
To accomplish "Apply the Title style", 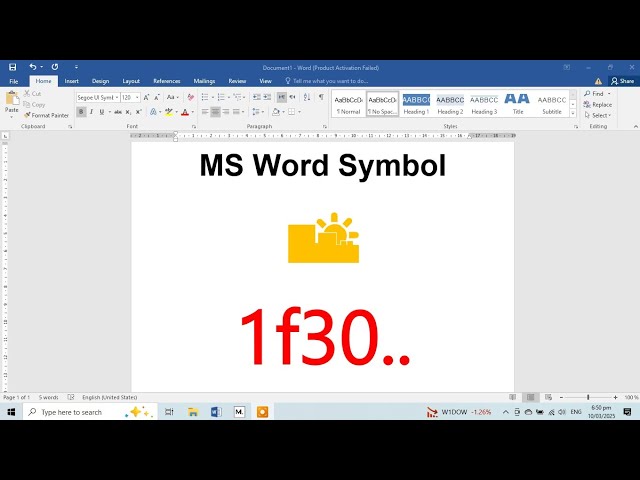I will click(518, 104).
